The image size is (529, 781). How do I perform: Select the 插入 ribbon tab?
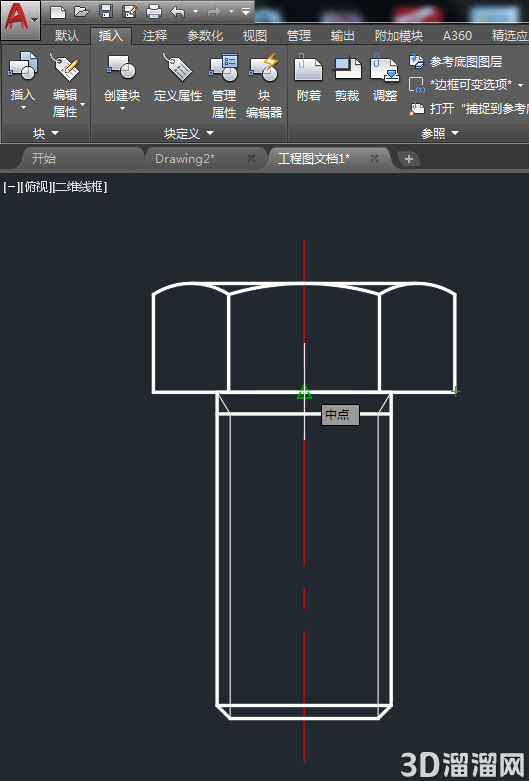111,35
